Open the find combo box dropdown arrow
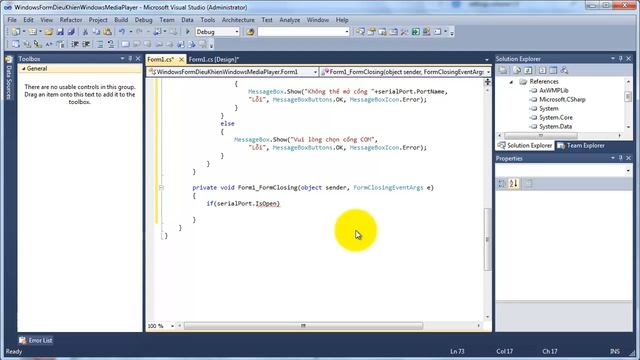Image resolution: width=640 pixels, height=360 pixels. click(347, 31)
